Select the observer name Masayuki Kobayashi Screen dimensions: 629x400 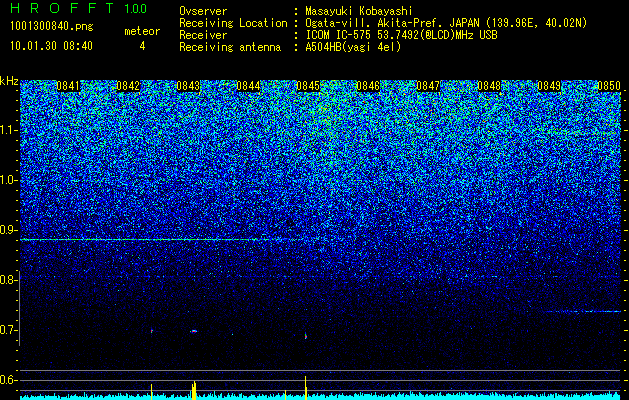click(x=359, y=11)
